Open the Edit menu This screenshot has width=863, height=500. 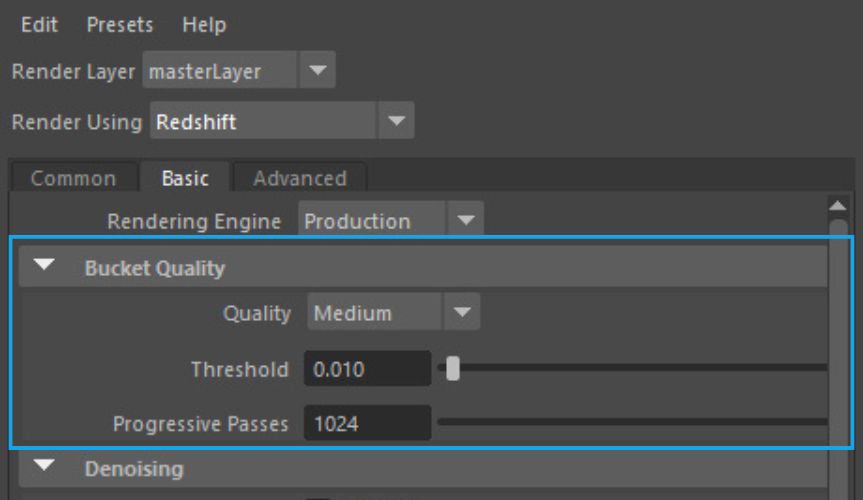(39, 24)
